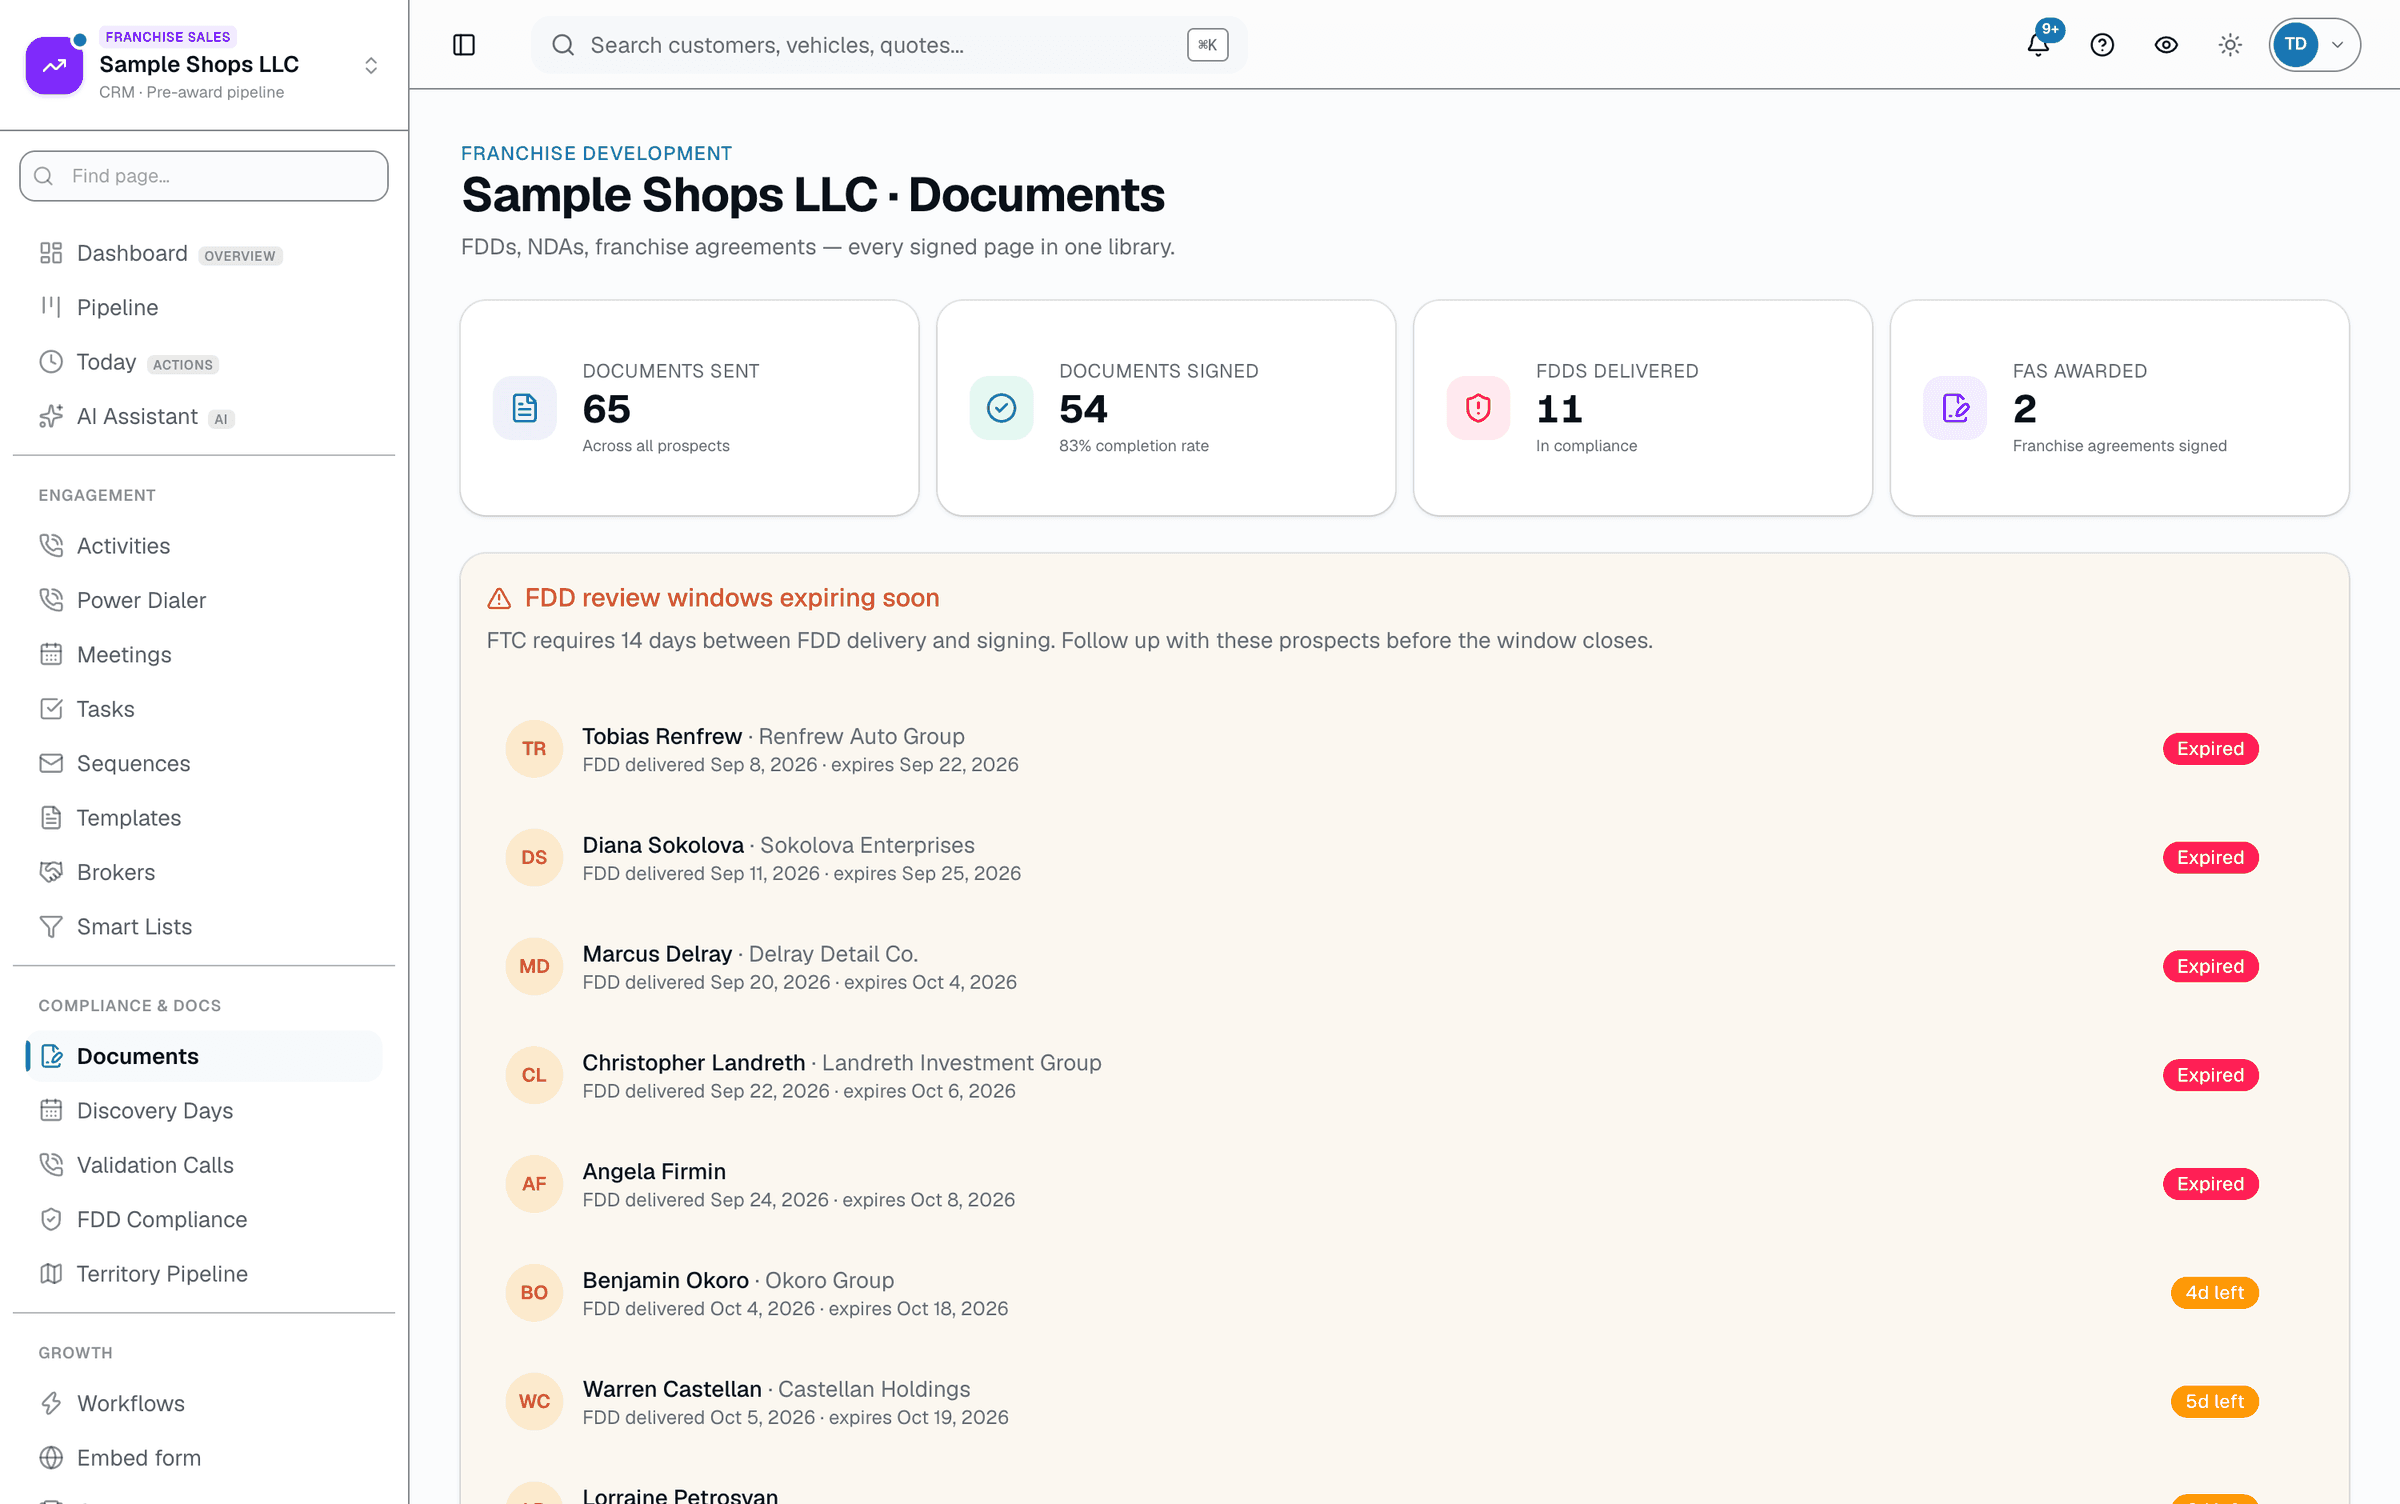
Task: Click Marcus Delray's Expired badge
Action: (2210, 967)
